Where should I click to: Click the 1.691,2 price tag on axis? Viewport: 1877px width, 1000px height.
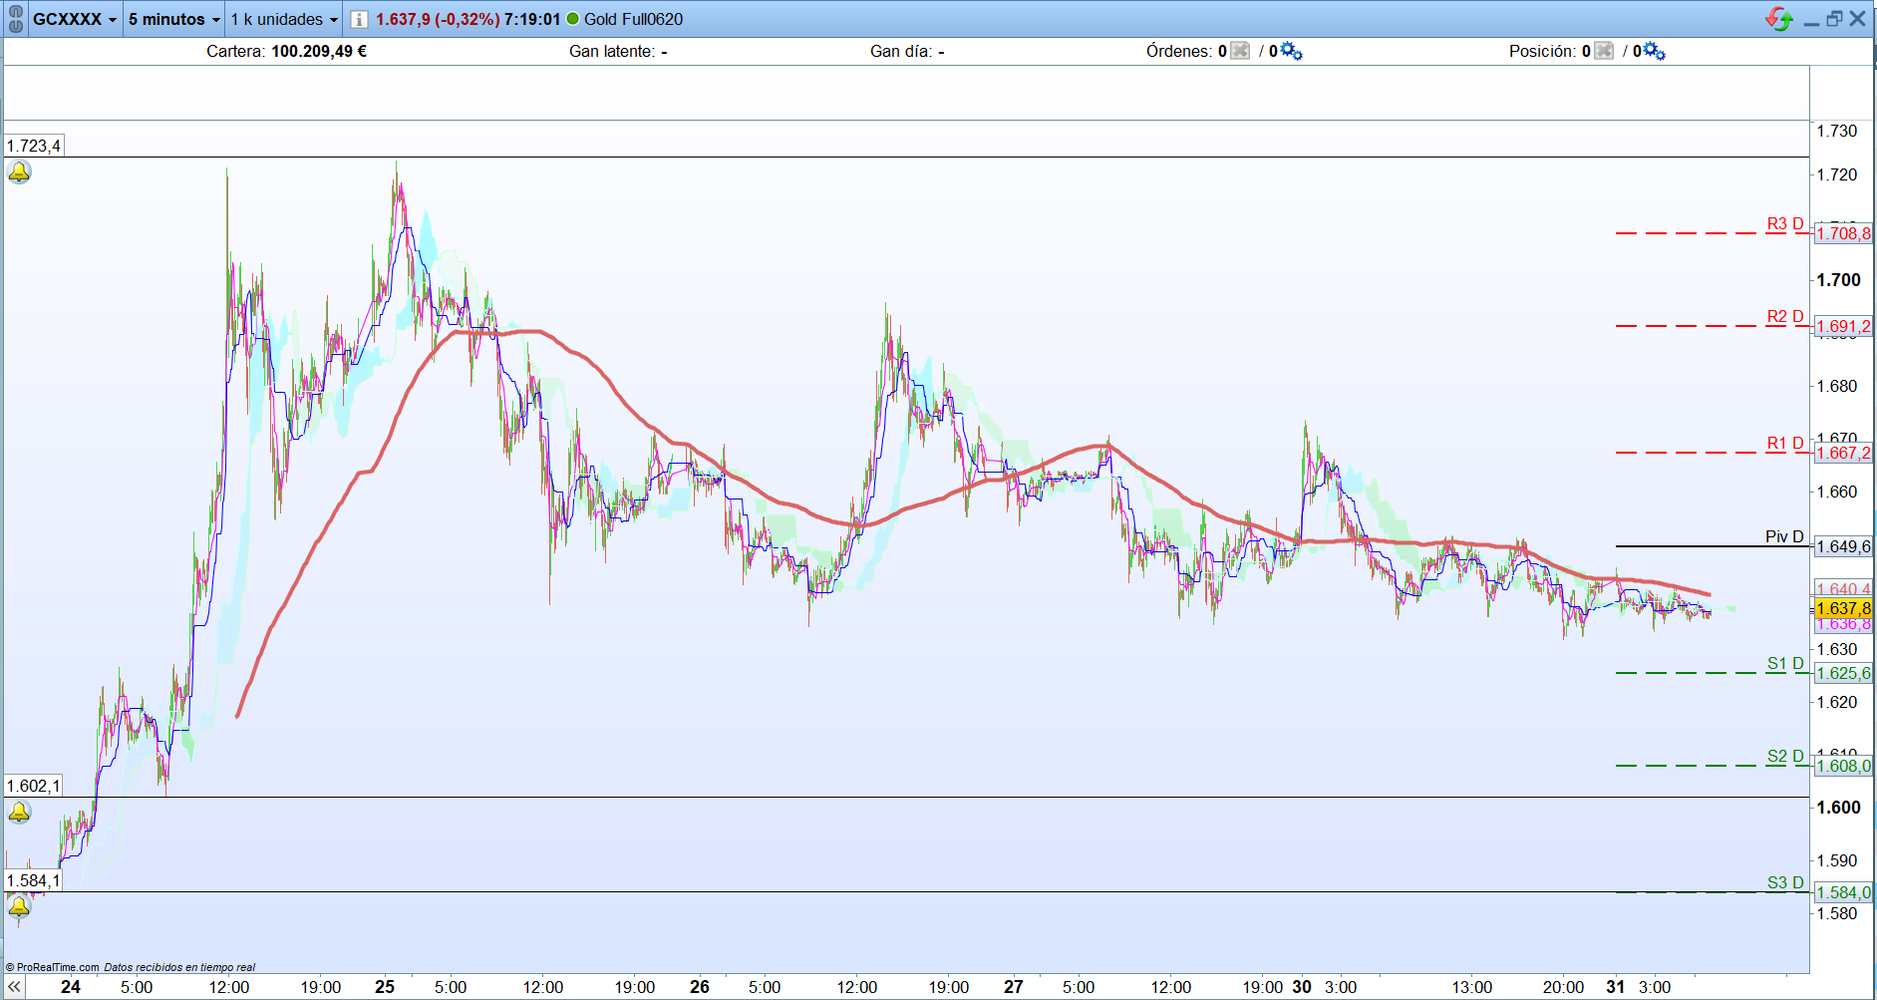pos(1843,326)
